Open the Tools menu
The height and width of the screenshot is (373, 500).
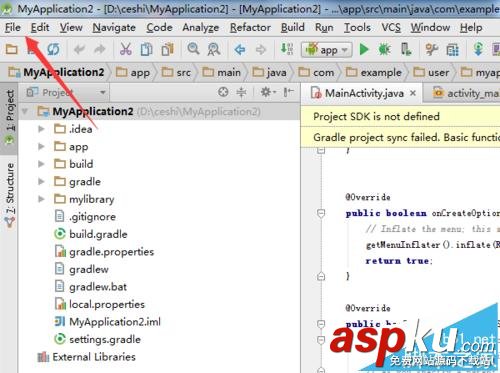pos(357,27)
